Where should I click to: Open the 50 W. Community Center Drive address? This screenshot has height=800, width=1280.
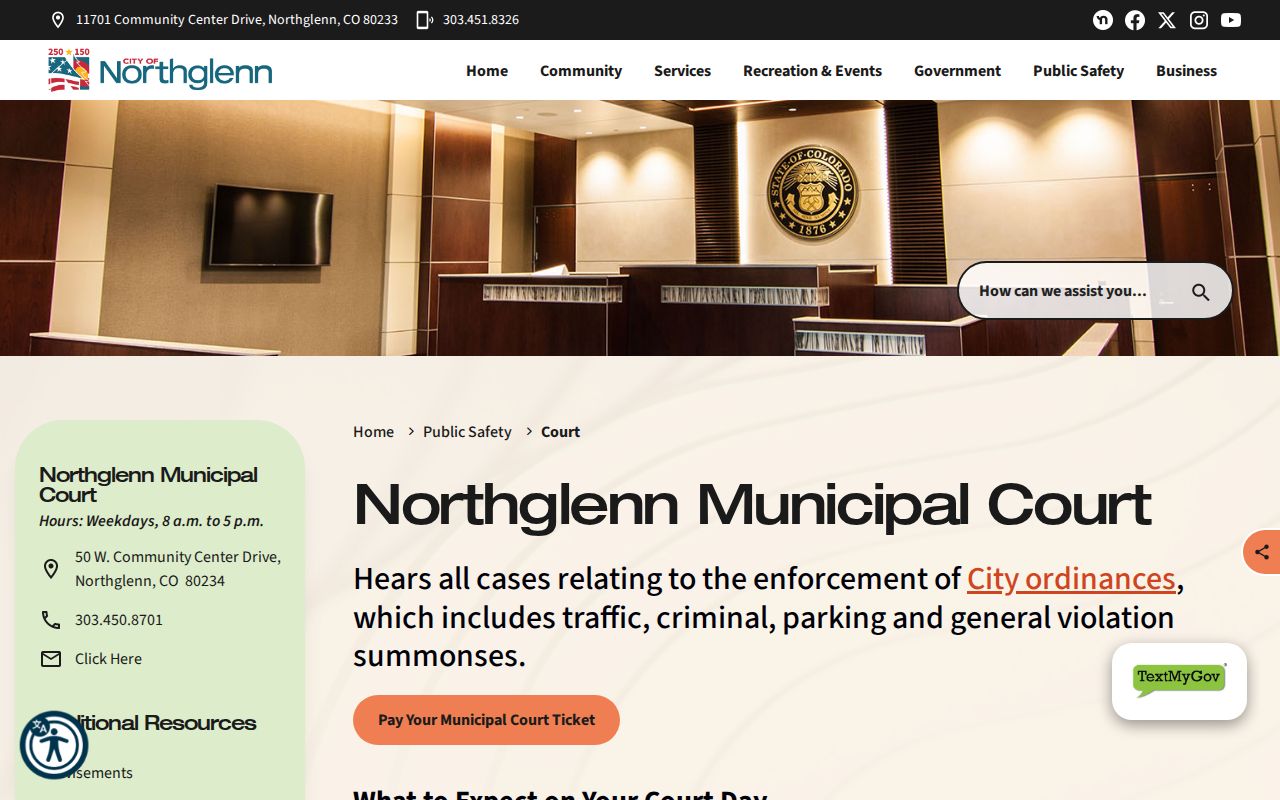point(178,569)
